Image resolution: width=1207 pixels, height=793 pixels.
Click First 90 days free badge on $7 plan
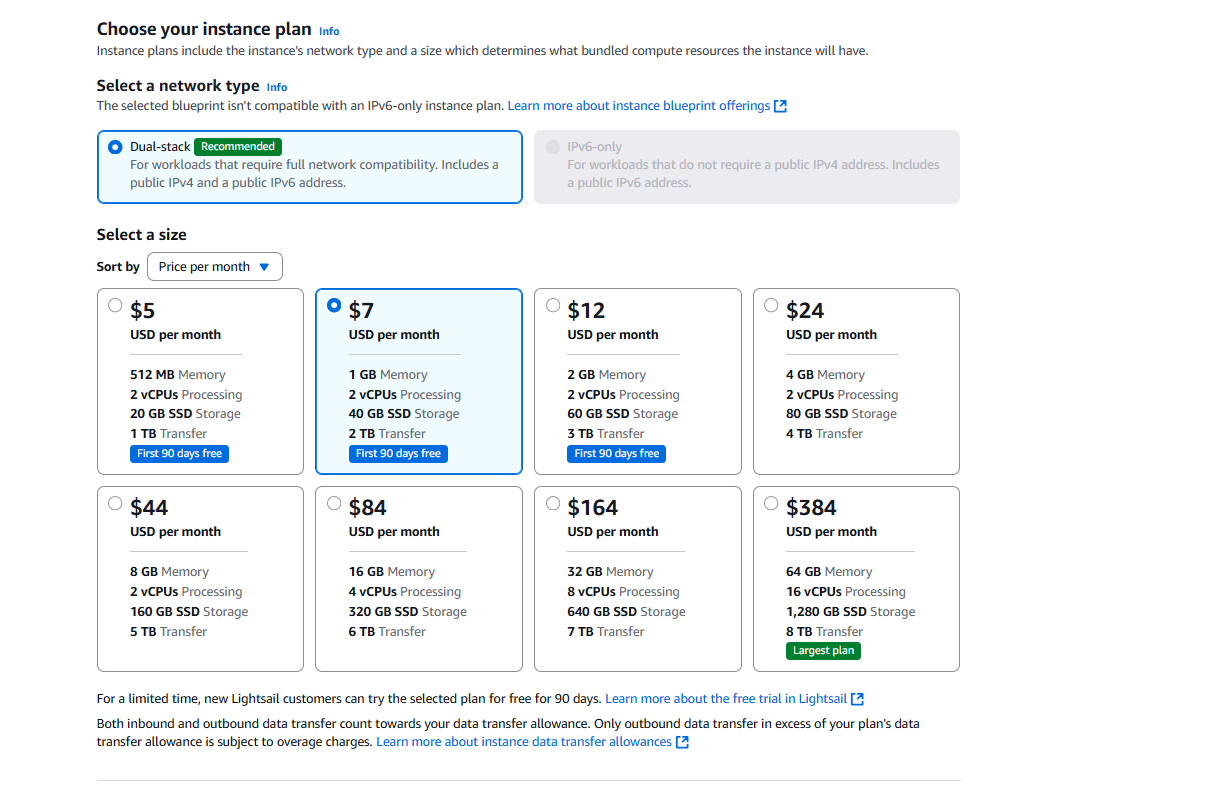click(x=398, y=454)
